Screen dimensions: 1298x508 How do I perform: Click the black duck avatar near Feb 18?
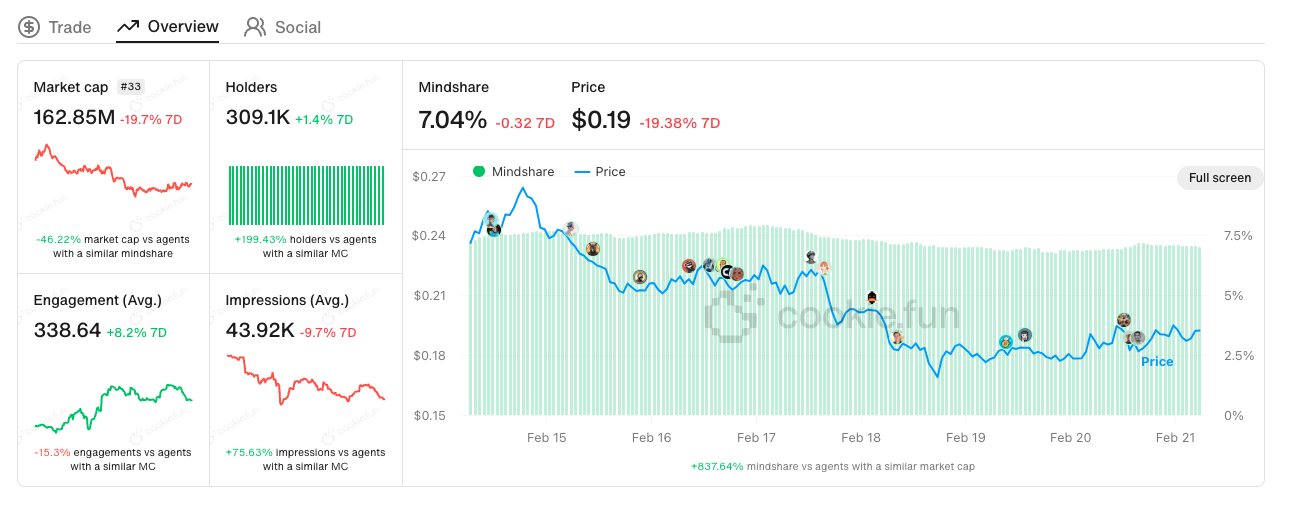[872, 298]
